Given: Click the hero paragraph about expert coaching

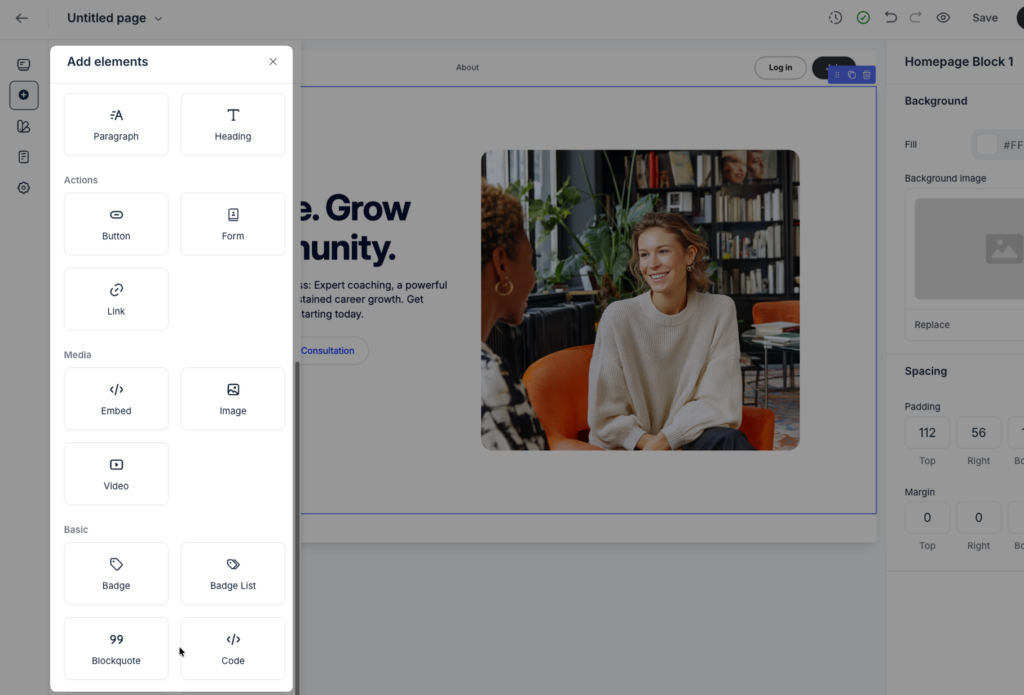Looking at the screenshot, I should click(374, 300).
